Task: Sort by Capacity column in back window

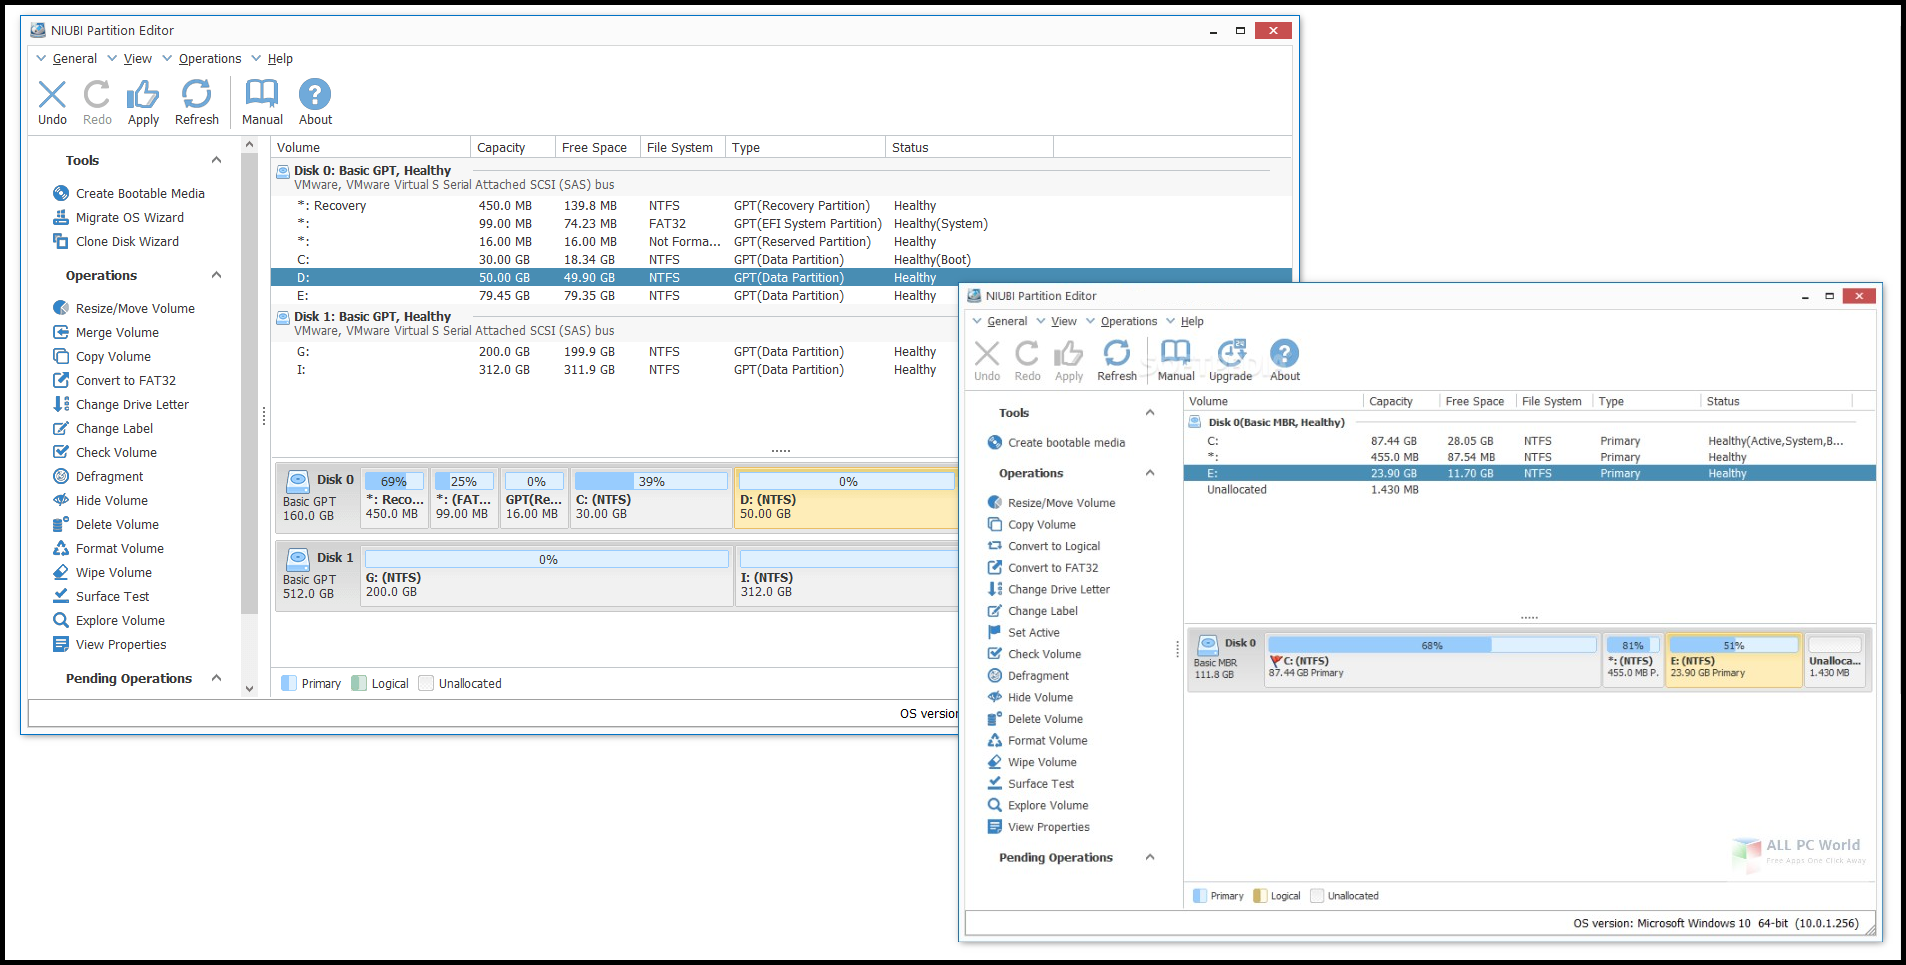Action: click(x=512, y=148)
